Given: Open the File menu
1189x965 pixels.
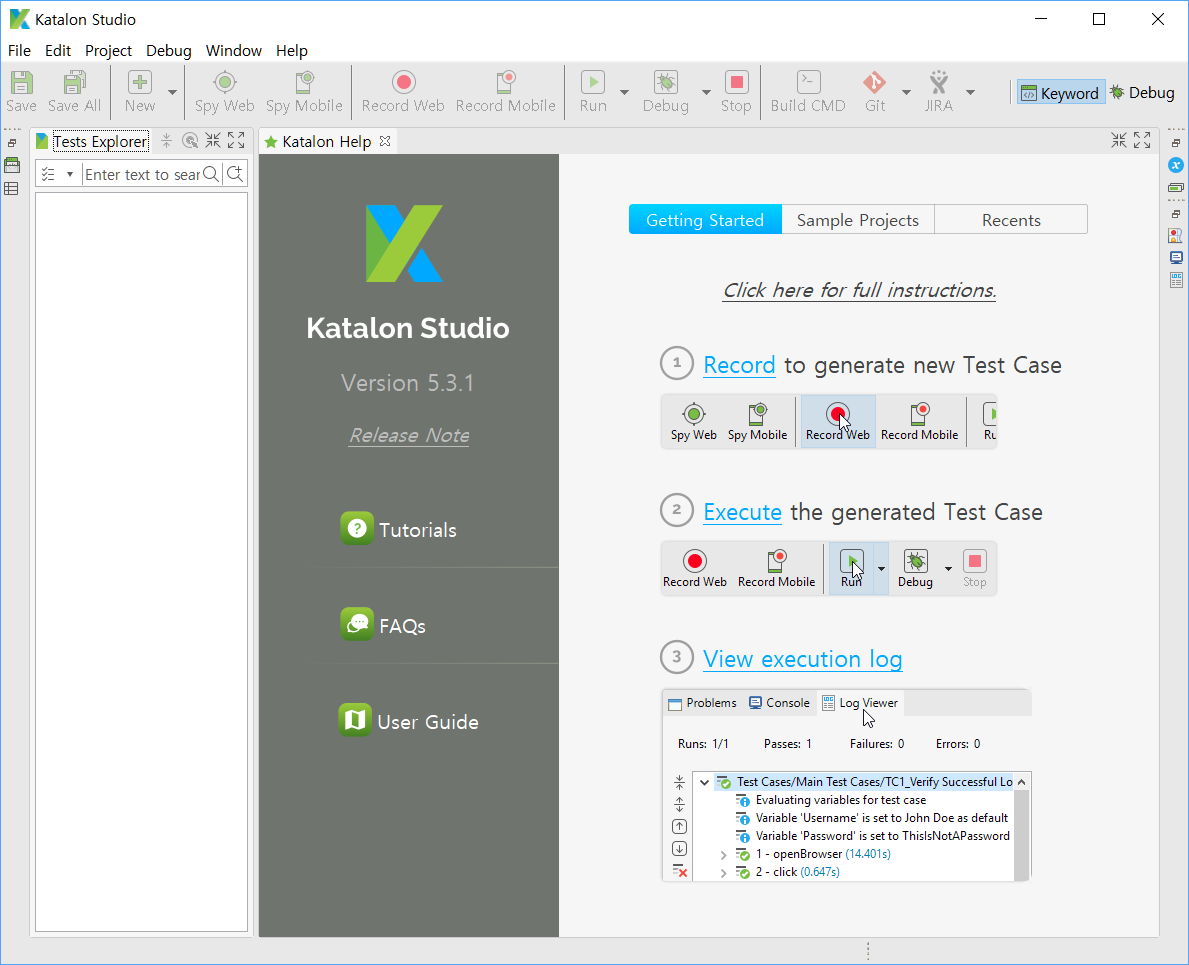Looking at the screenshot, I should pos(19,51).
